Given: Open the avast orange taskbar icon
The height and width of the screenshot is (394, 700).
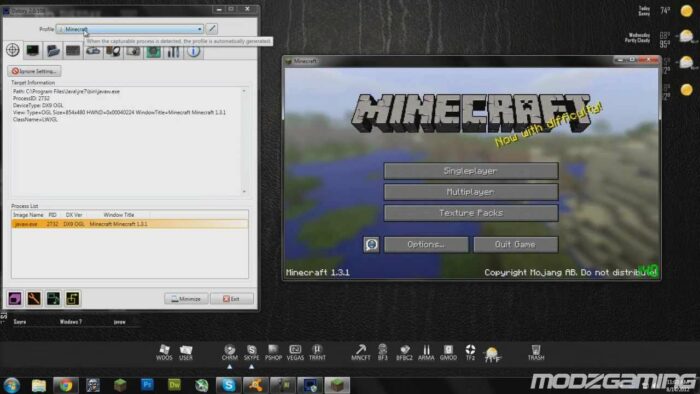Looking at the screenshot, I should tap(256, 385).
